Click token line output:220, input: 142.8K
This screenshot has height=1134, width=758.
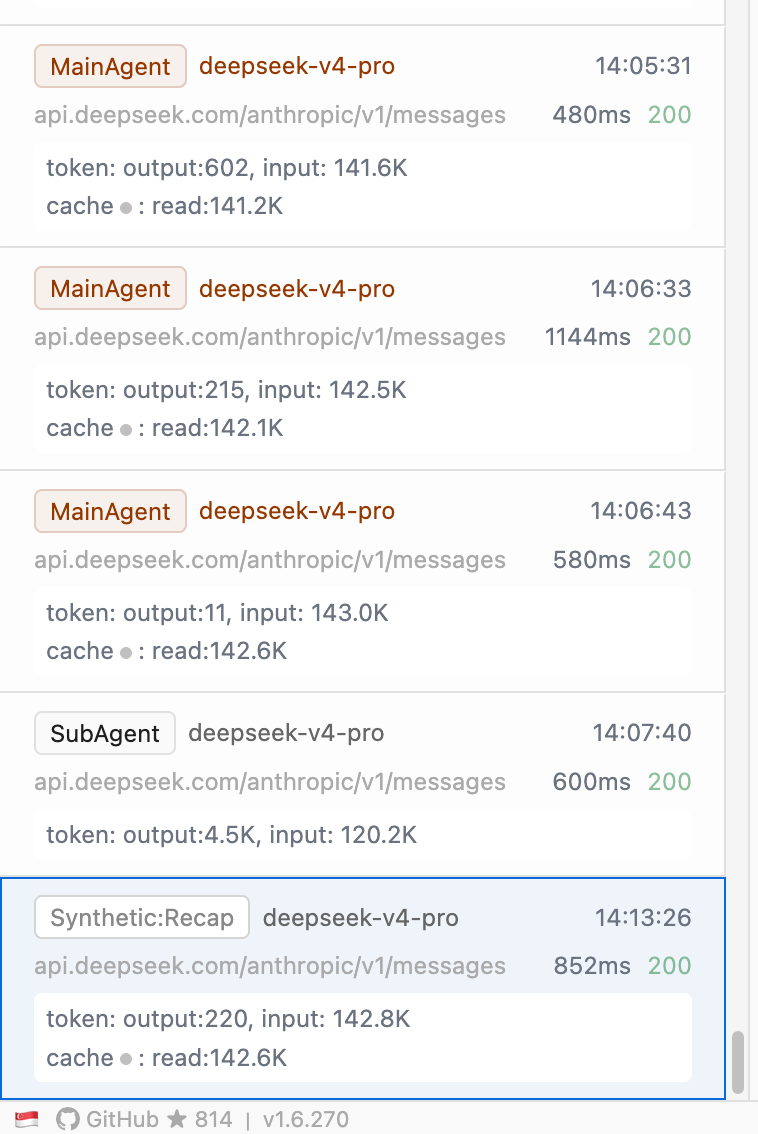click(229, 1020)
